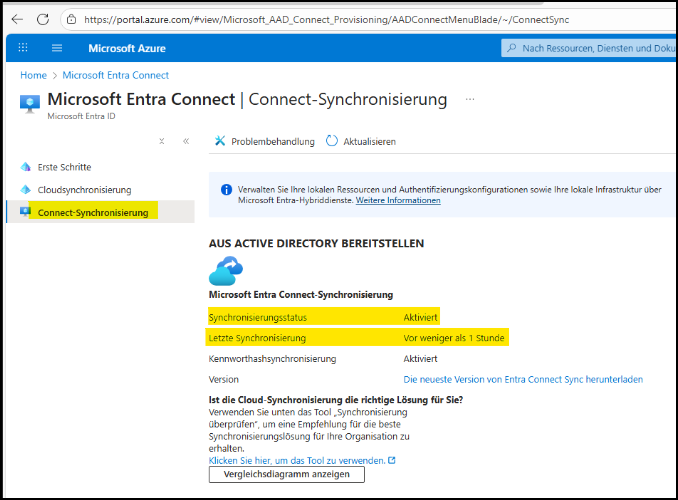Viewport: 678px width, 500px height.
Task: Click the Aktiviert value for Kennworthashsynchronisierung
Action: coord(420,359)
